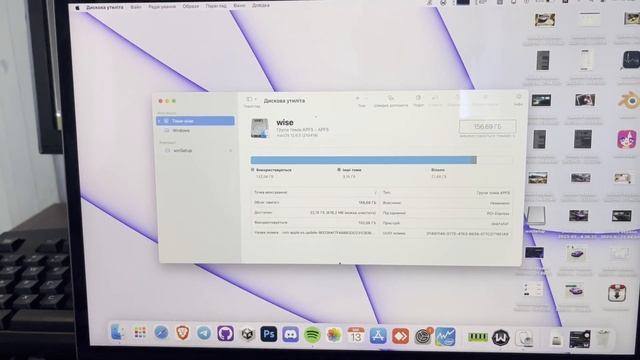
Task: Launch GitHub Desktop from the Dock
Action: pos(225,334)
